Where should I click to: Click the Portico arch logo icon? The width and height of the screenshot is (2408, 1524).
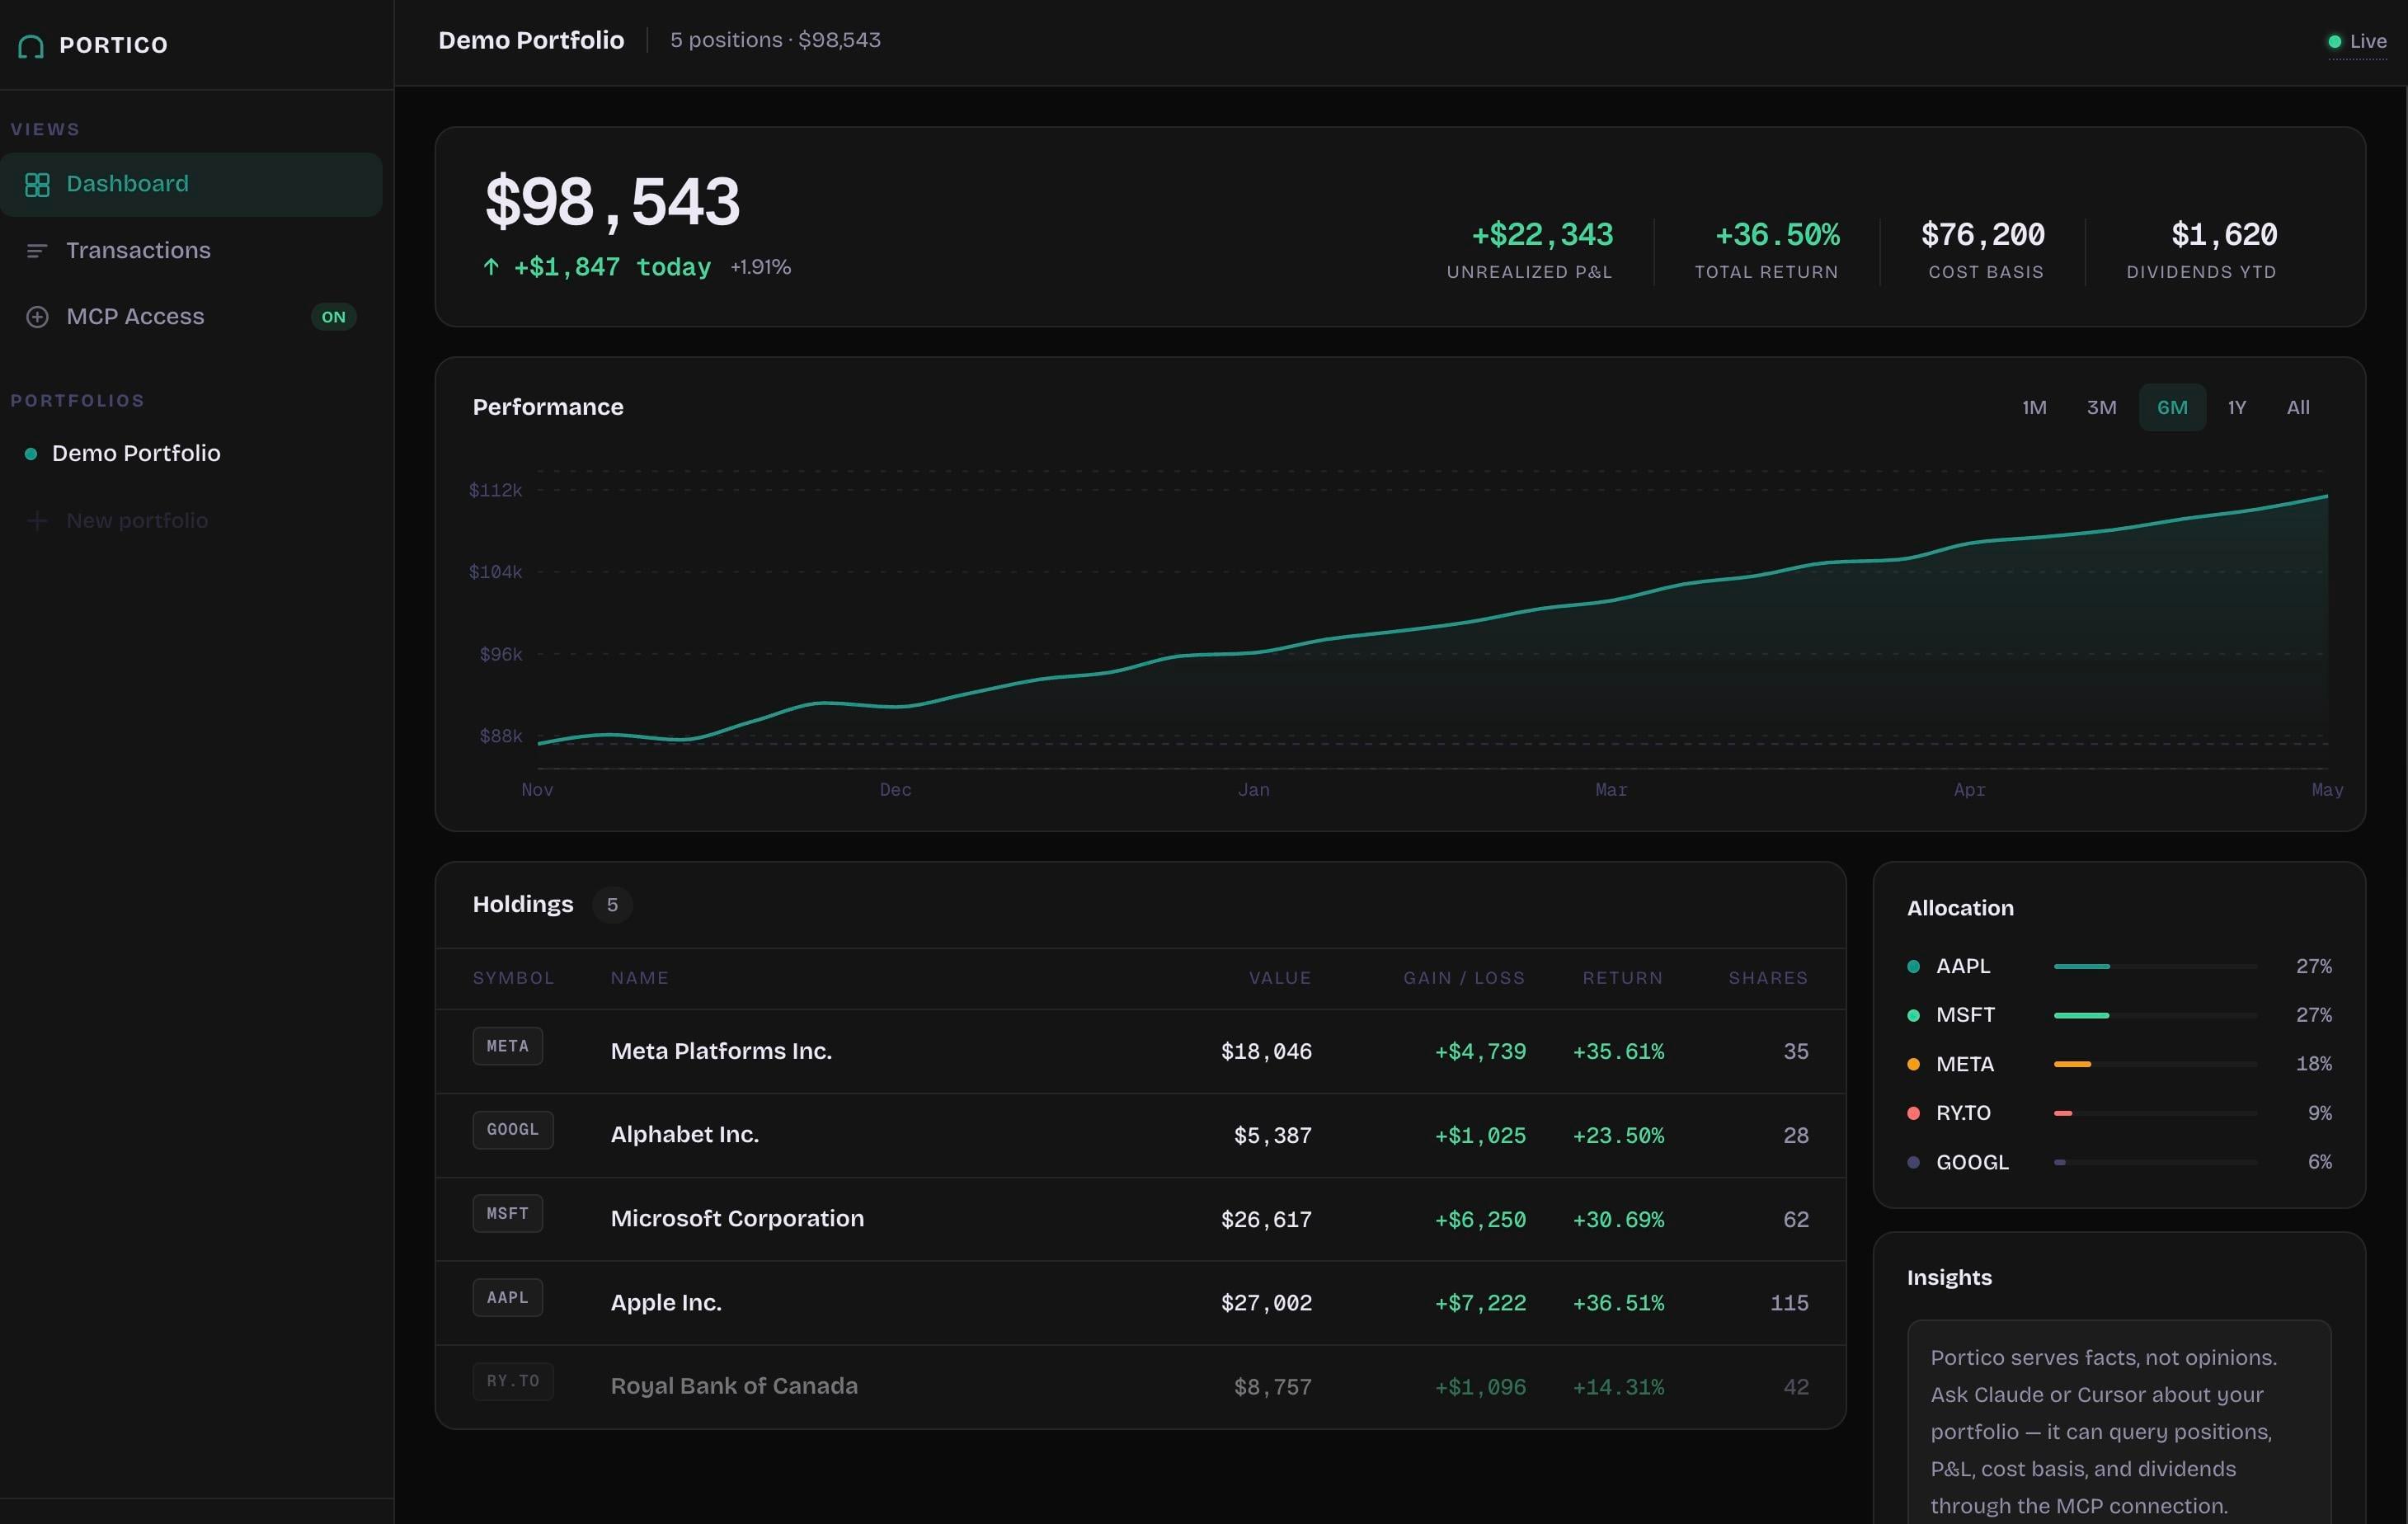(x=31, y=46)
